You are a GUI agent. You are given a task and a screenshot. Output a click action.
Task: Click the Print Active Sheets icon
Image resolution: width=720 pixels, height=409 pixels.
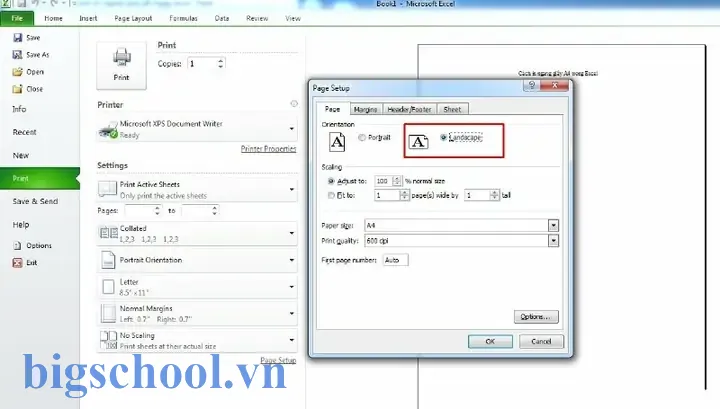[x=108, y=189]
